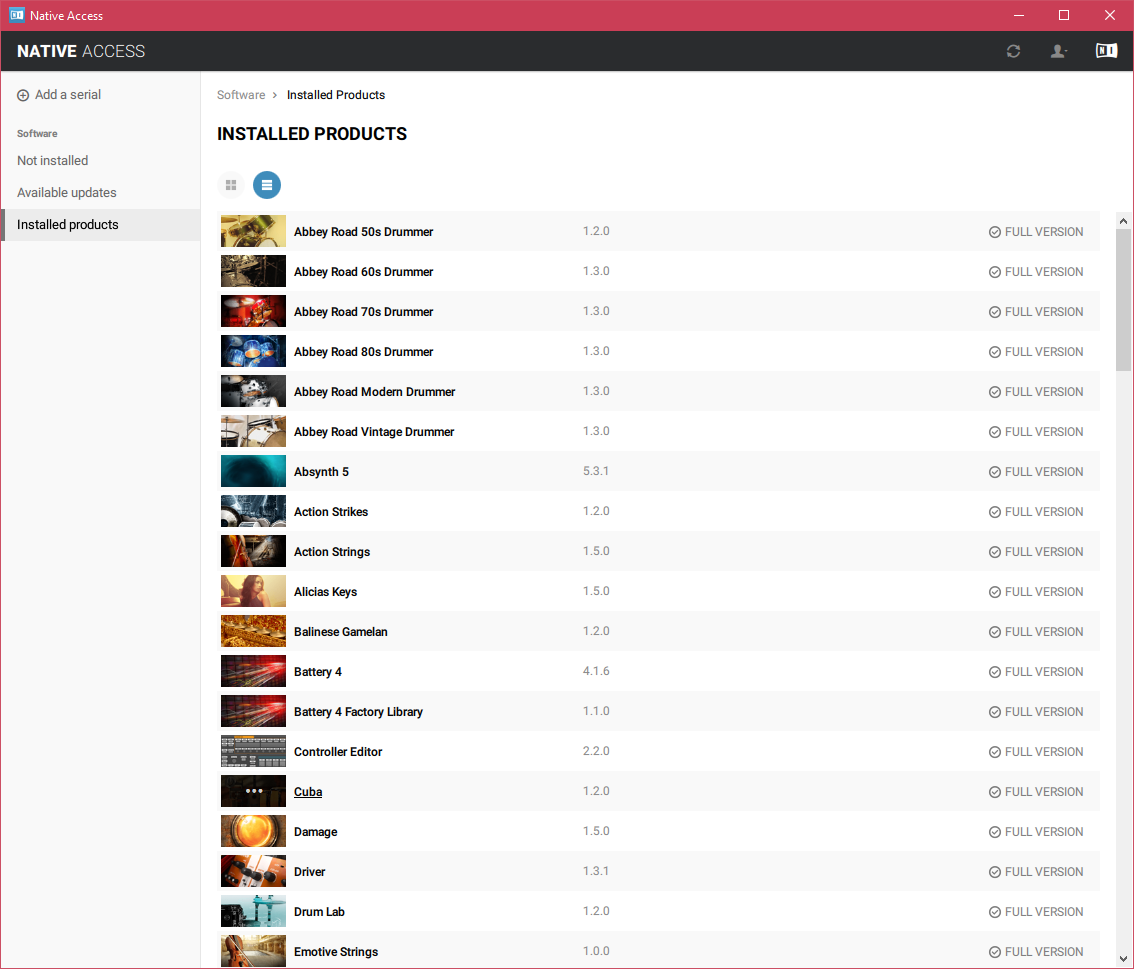Click the Native Access title bar icon
Screen dimensions: 1134x969
pos(17,15)
